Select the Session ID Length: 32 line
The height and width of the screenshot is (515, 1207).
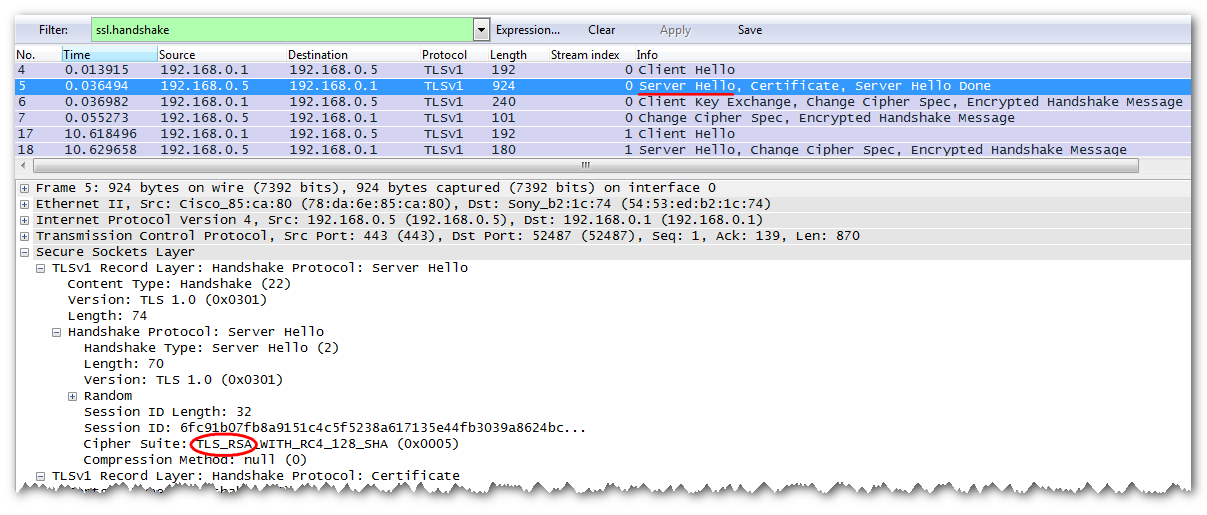167,412
